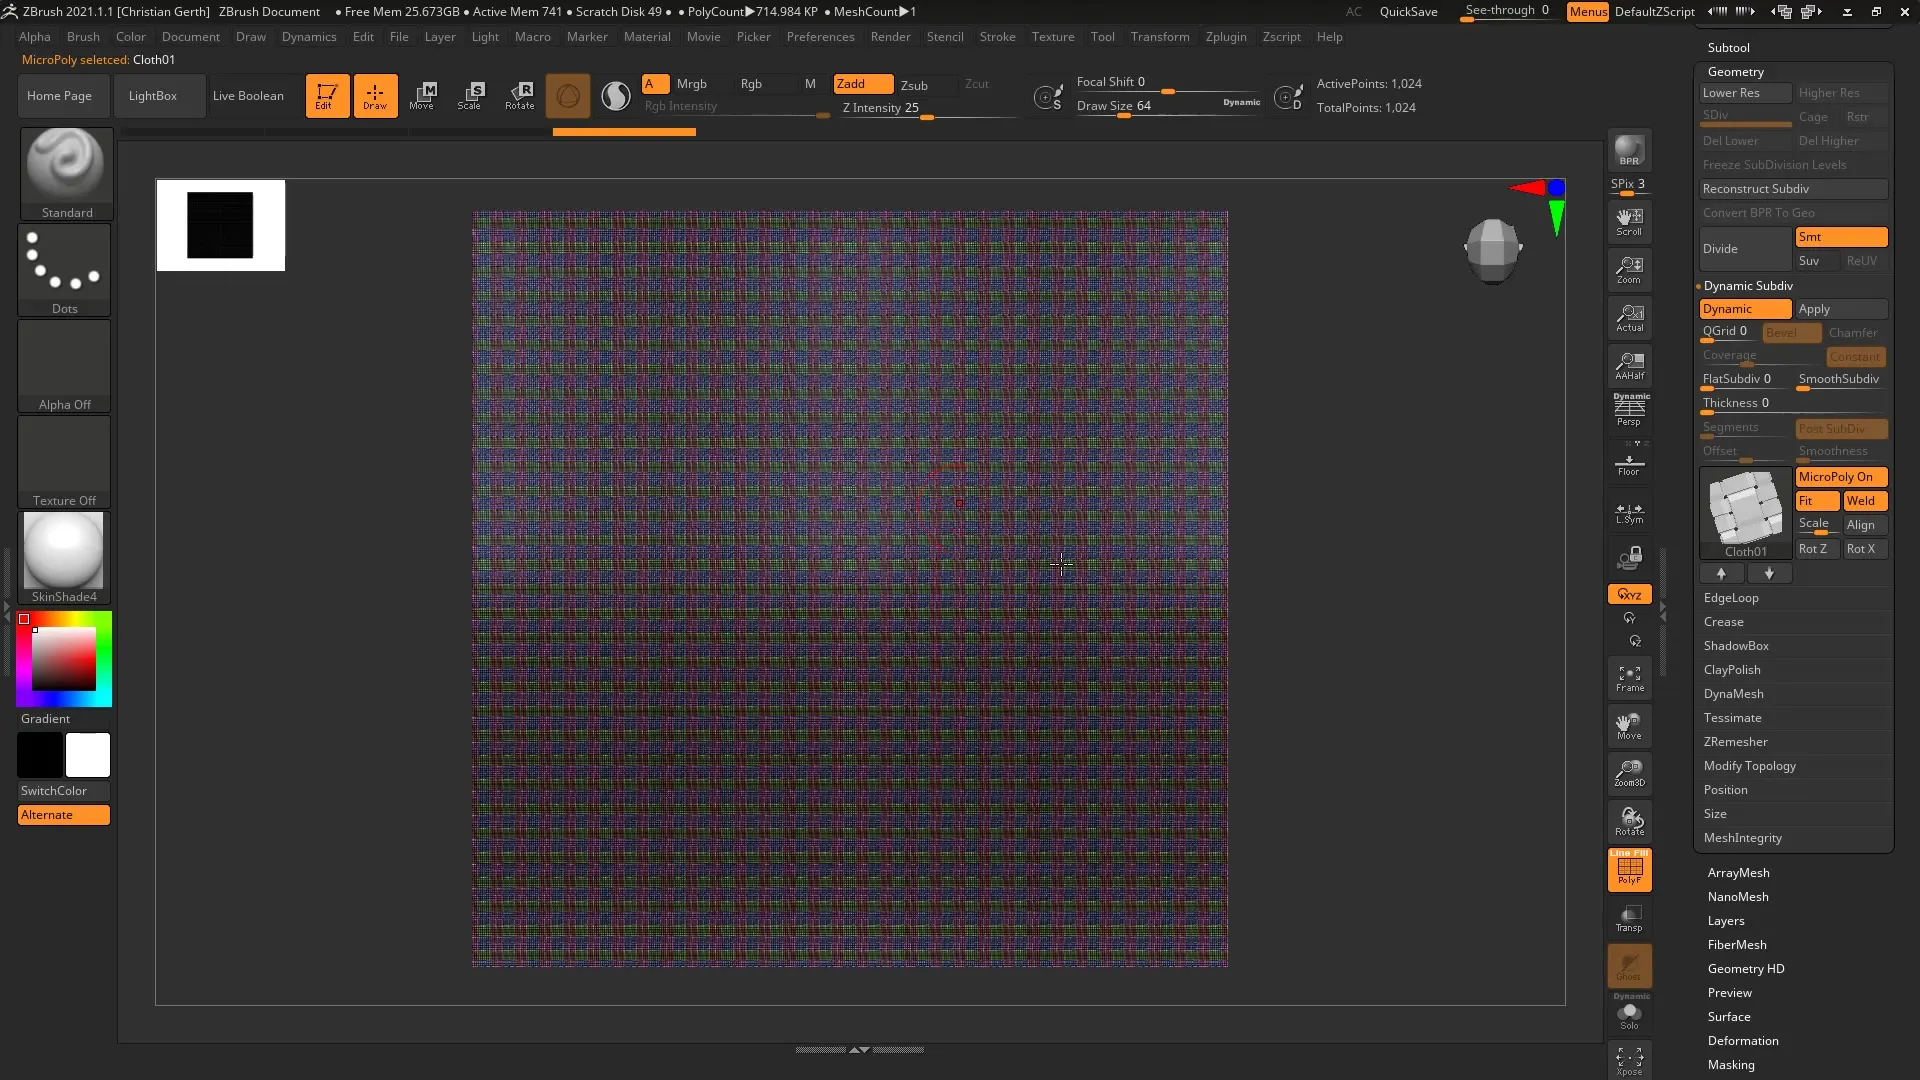Click Reconstruct Subdiv button

point(1793,189)
